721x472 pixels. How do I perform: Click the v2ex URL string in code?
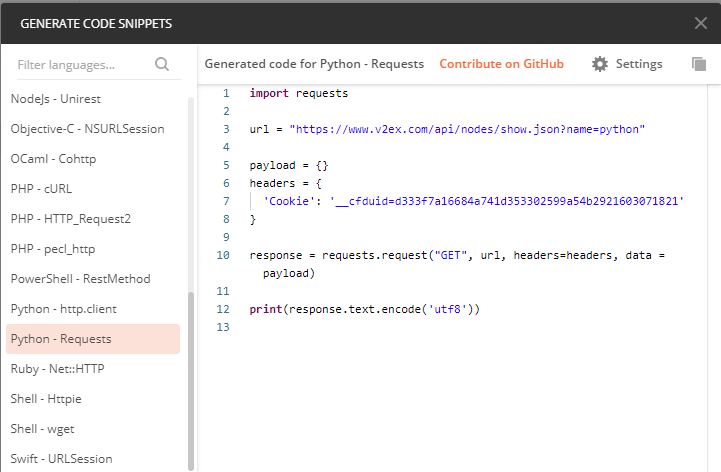pos(467,129)
